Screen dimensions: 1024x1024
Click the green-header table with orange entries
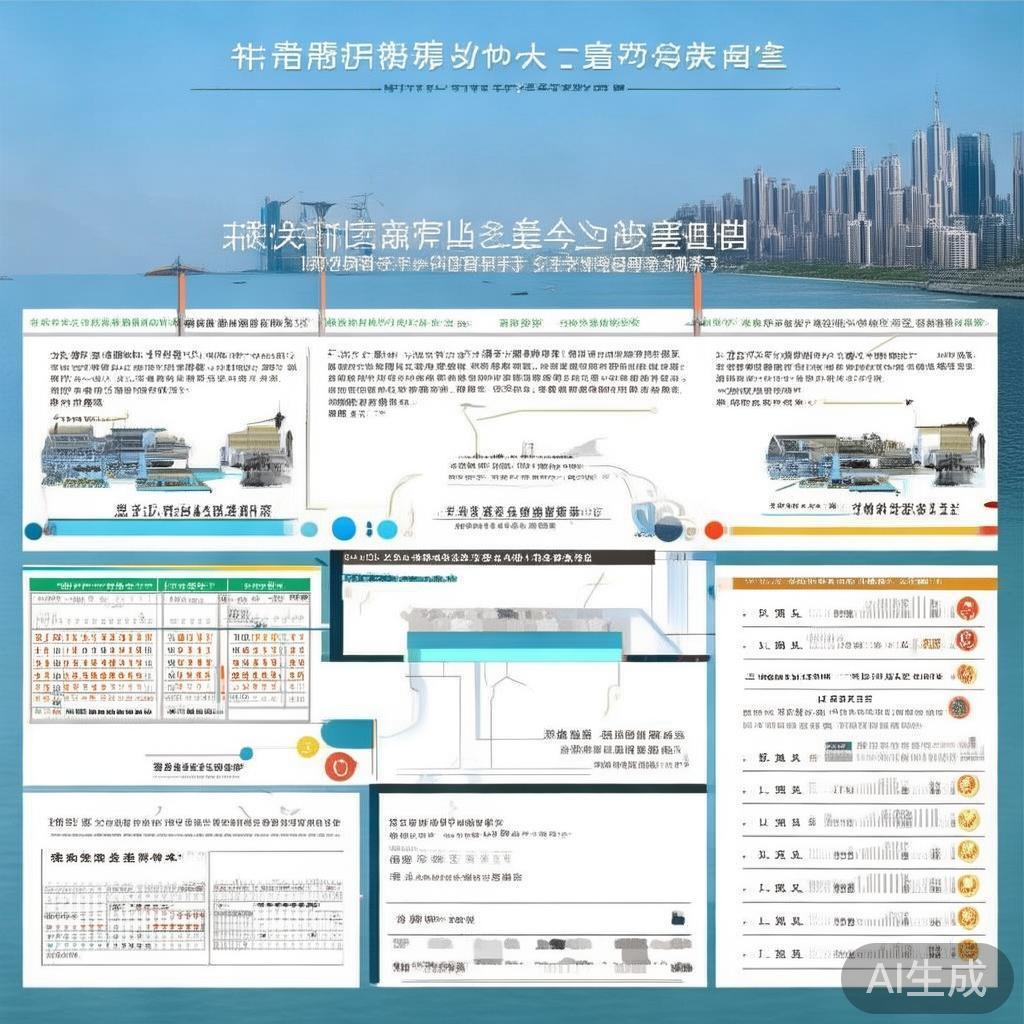(x=170, y=650)
